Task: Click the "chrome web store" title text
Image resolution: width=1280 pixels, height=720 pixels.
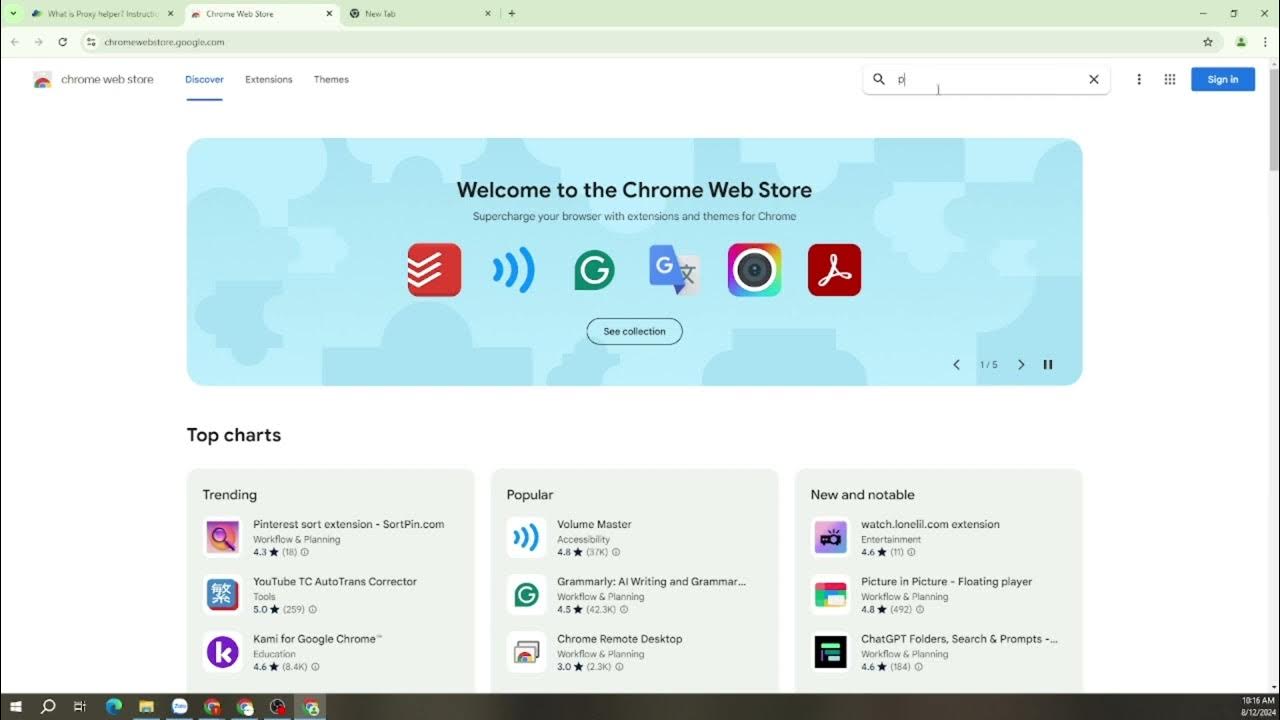Action: pos(107,79)
